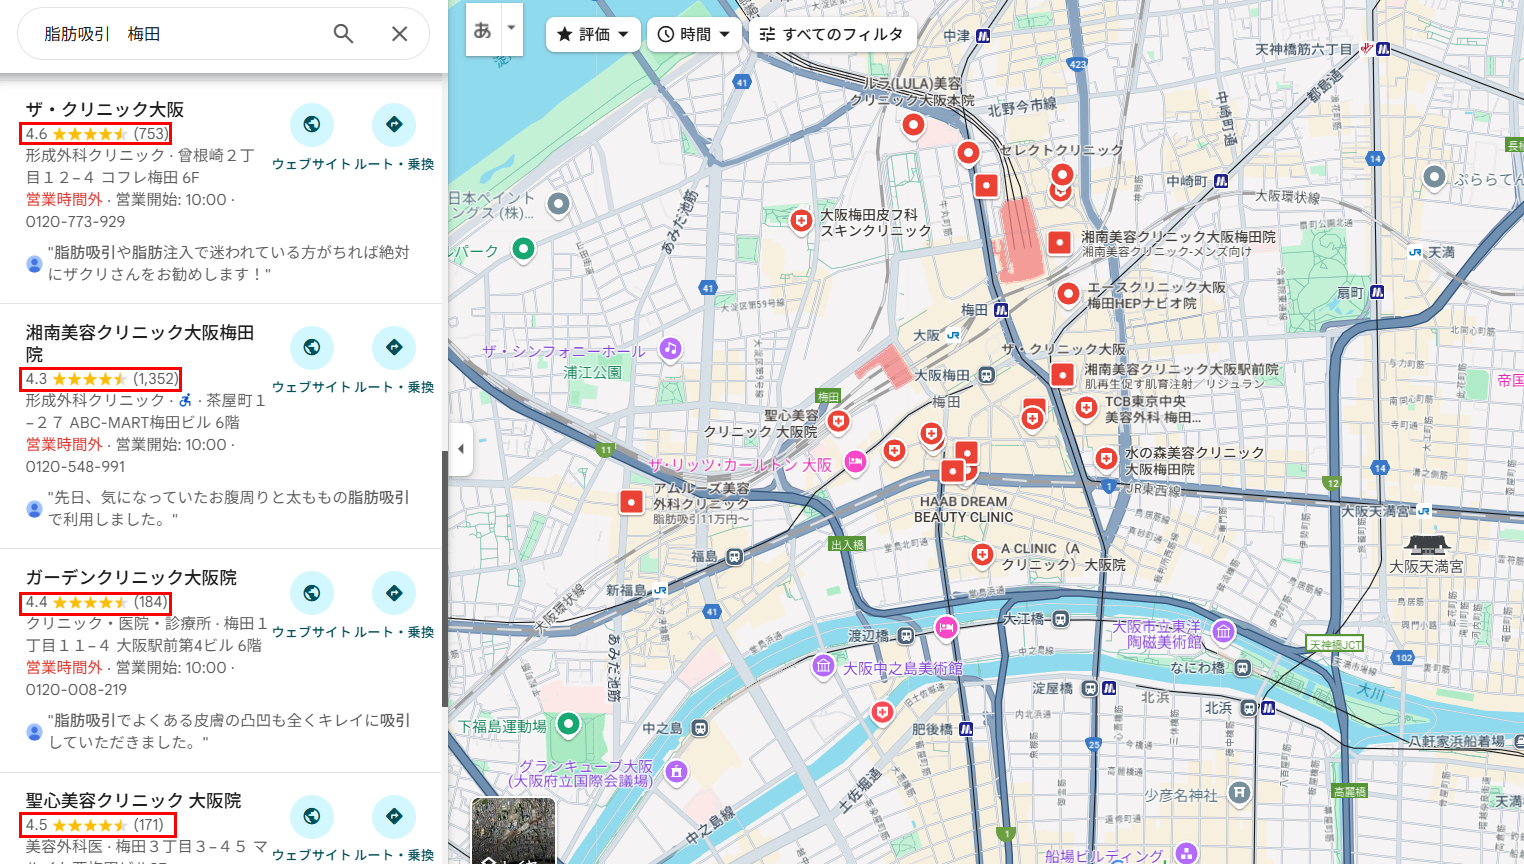
Task: Click the ルラ(LULA)美容クリニック map pin
Action: click(x=913, y=126)
